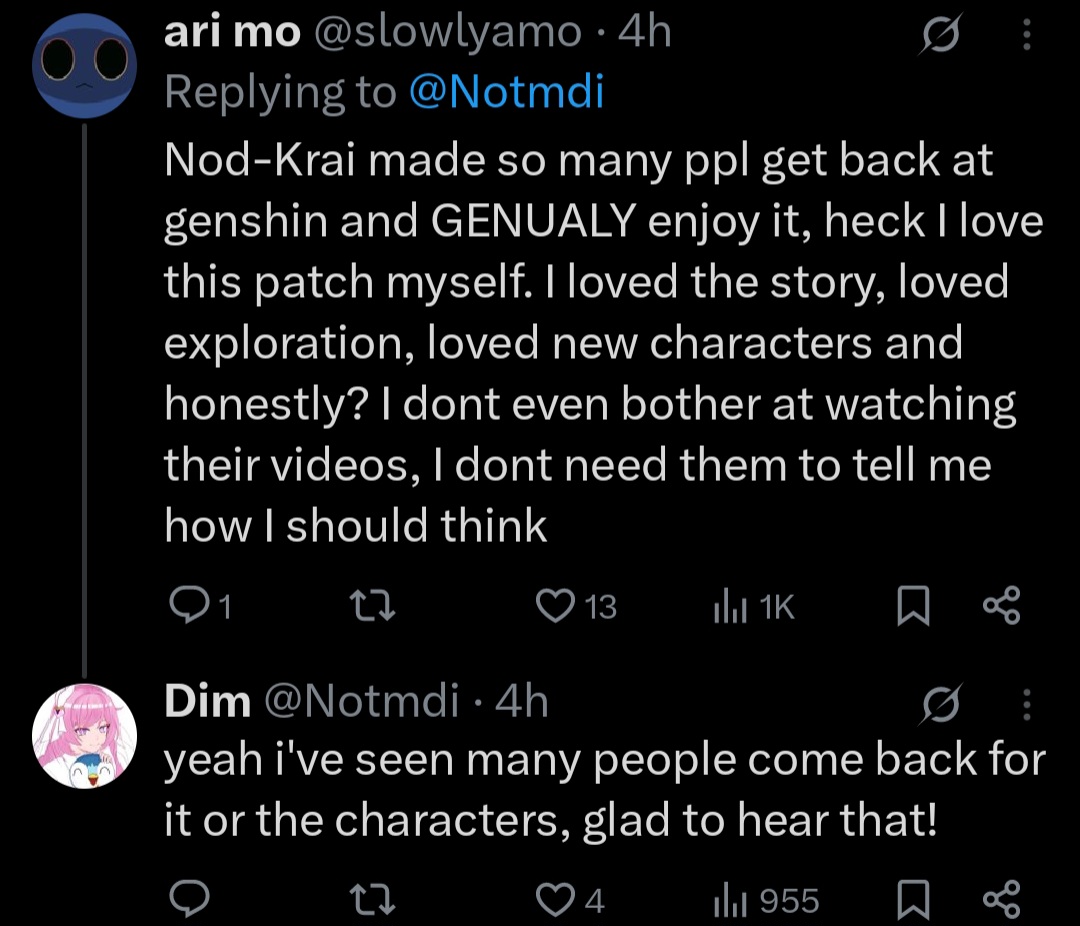This screenshot has width=1080, height=926.
Task: Open the @Notmdi mention link
Action: coord(506,92)
